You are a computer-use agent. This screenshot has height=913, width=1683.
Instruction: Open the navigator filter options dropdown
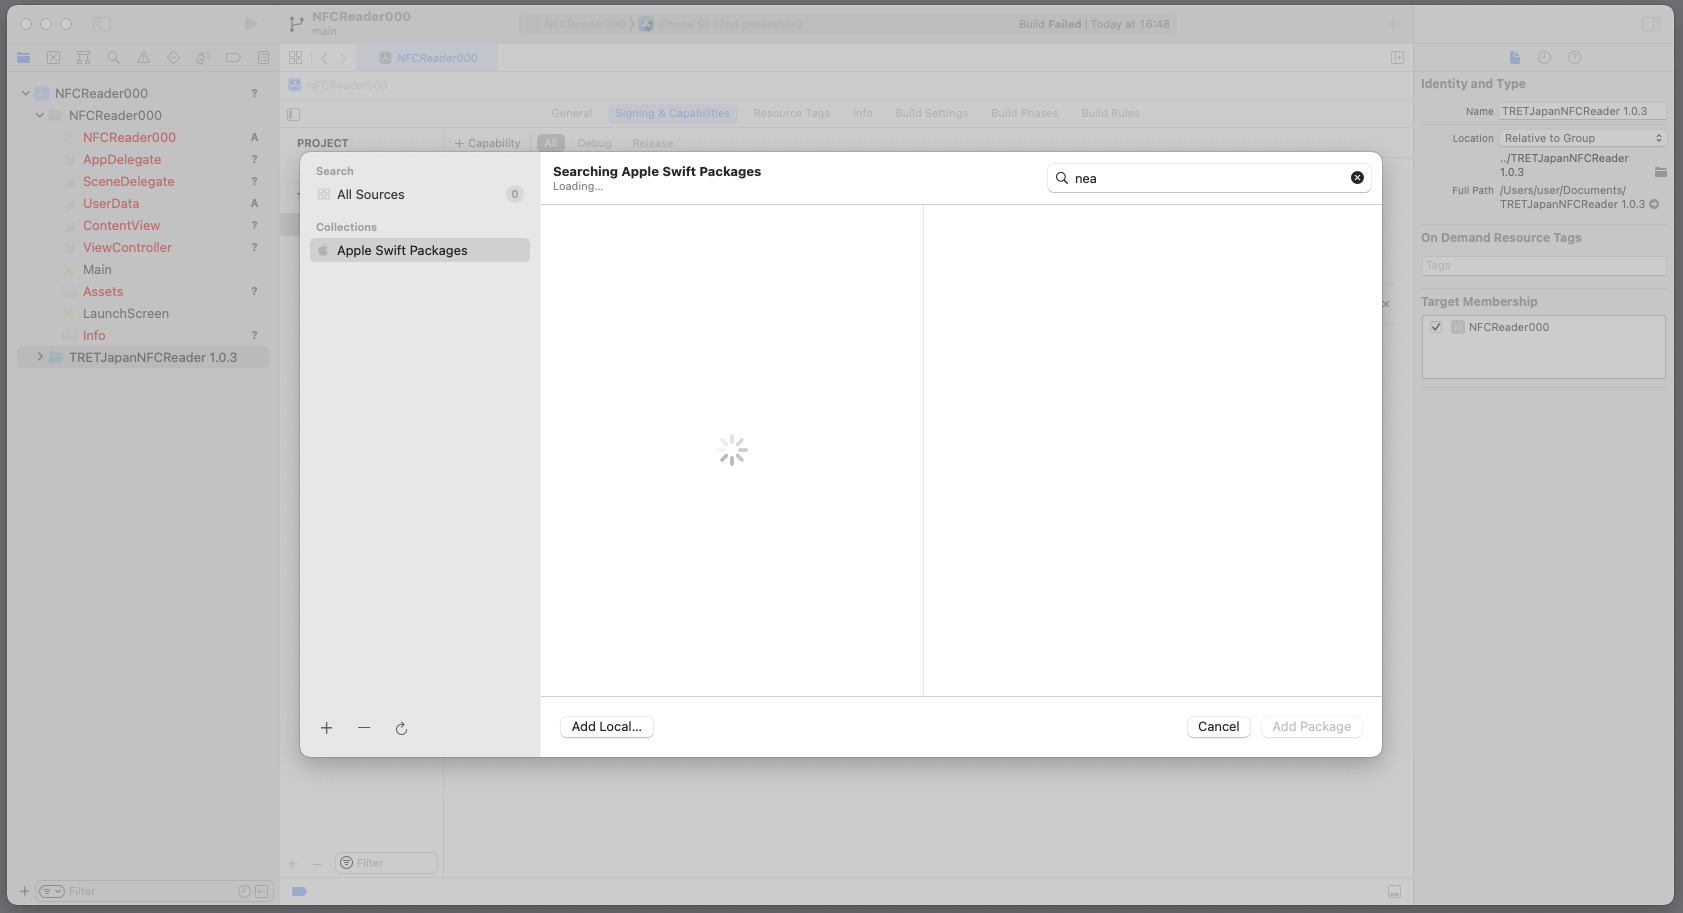52,891
